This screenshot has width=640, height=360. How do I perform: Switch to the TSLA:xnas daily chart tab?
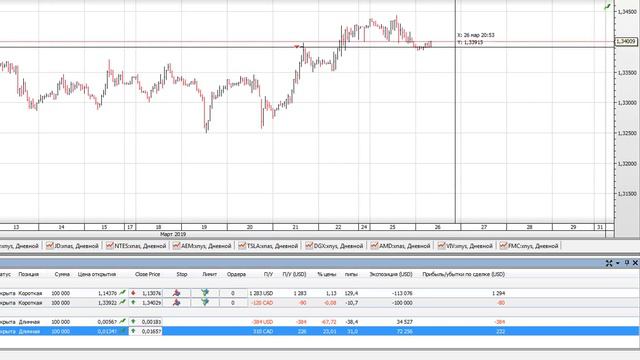coord(268,246)
